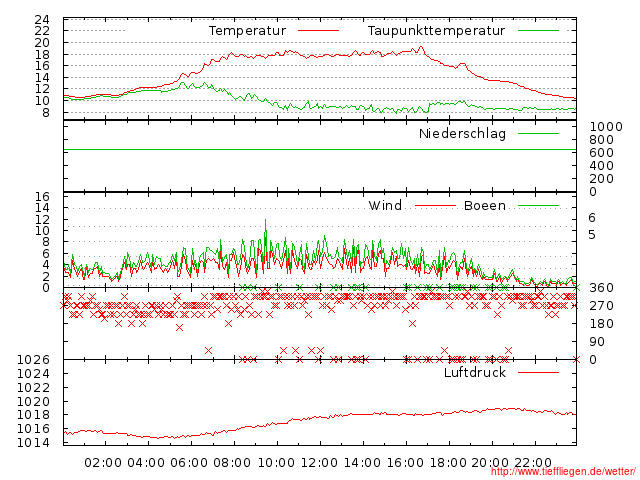The height and width of the screenshot is (480, 640).
Task: Click the green Niederschlag legend line sample
Action: click(x=538, y=133)
